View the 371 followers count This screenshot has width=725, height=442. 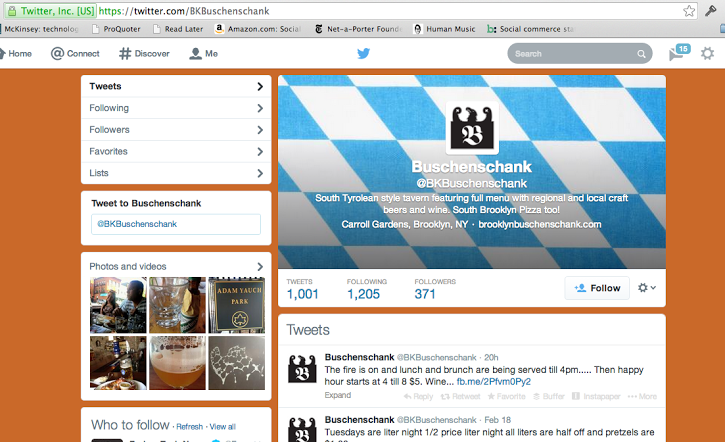(425, 294)
